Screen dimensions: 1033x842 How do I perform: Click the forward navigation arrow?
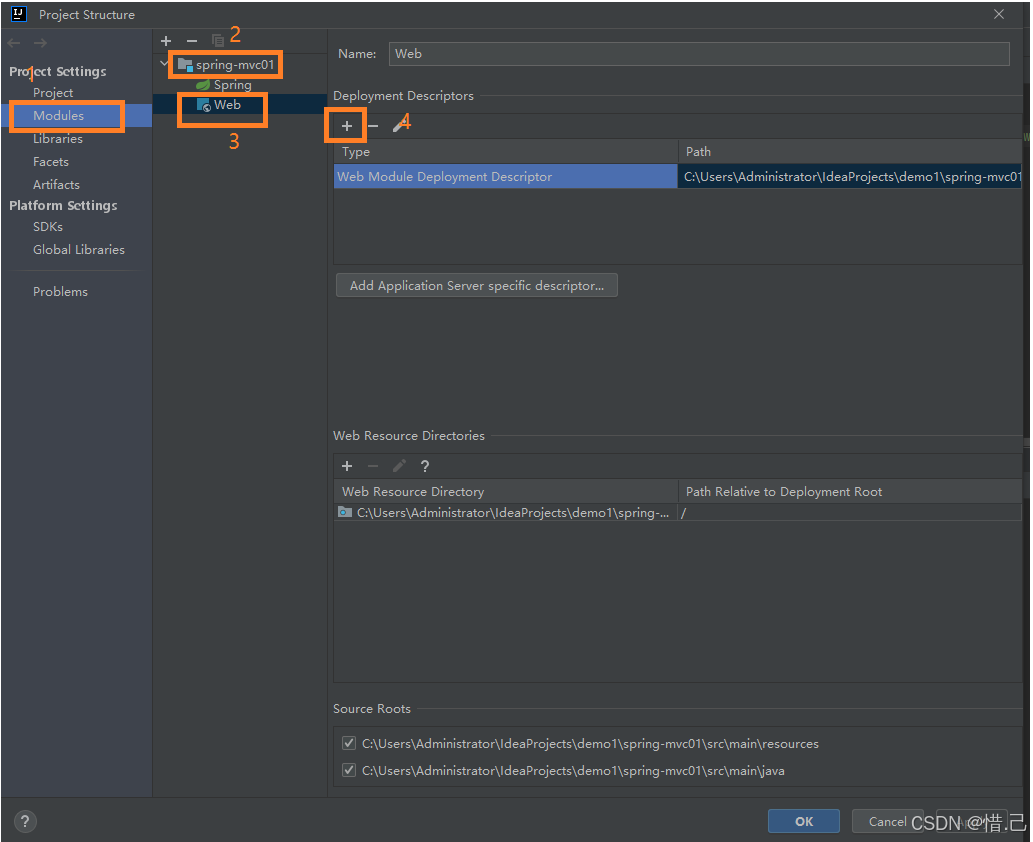click(x=40, y=43)
